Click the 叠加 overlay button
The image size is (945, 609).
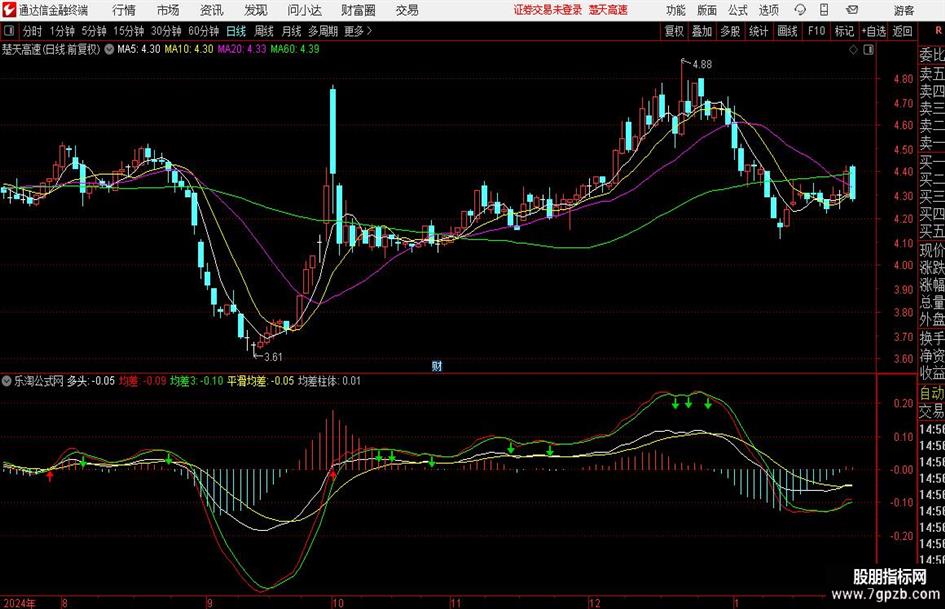pyautogui.click(x=702, y=31)
